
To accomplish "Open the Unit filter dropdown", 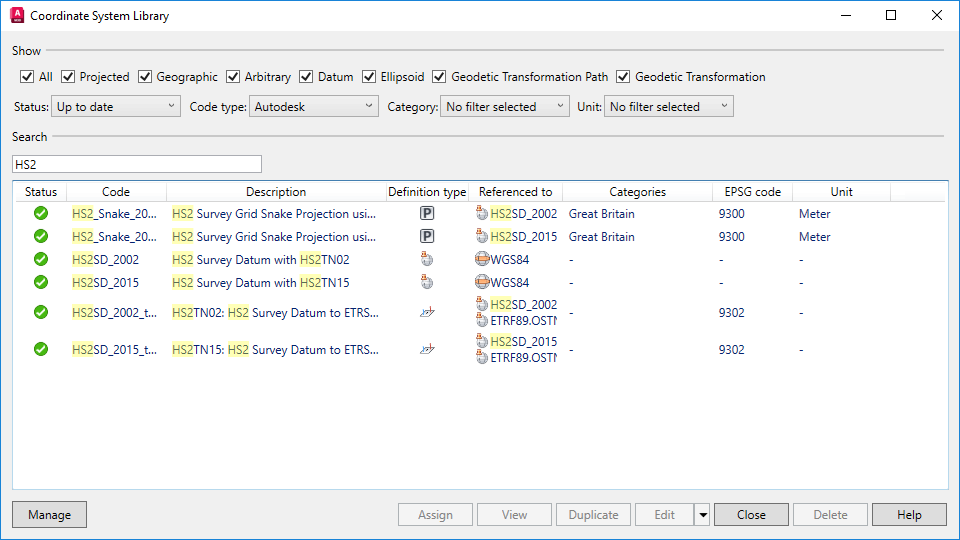I will 668,106.
